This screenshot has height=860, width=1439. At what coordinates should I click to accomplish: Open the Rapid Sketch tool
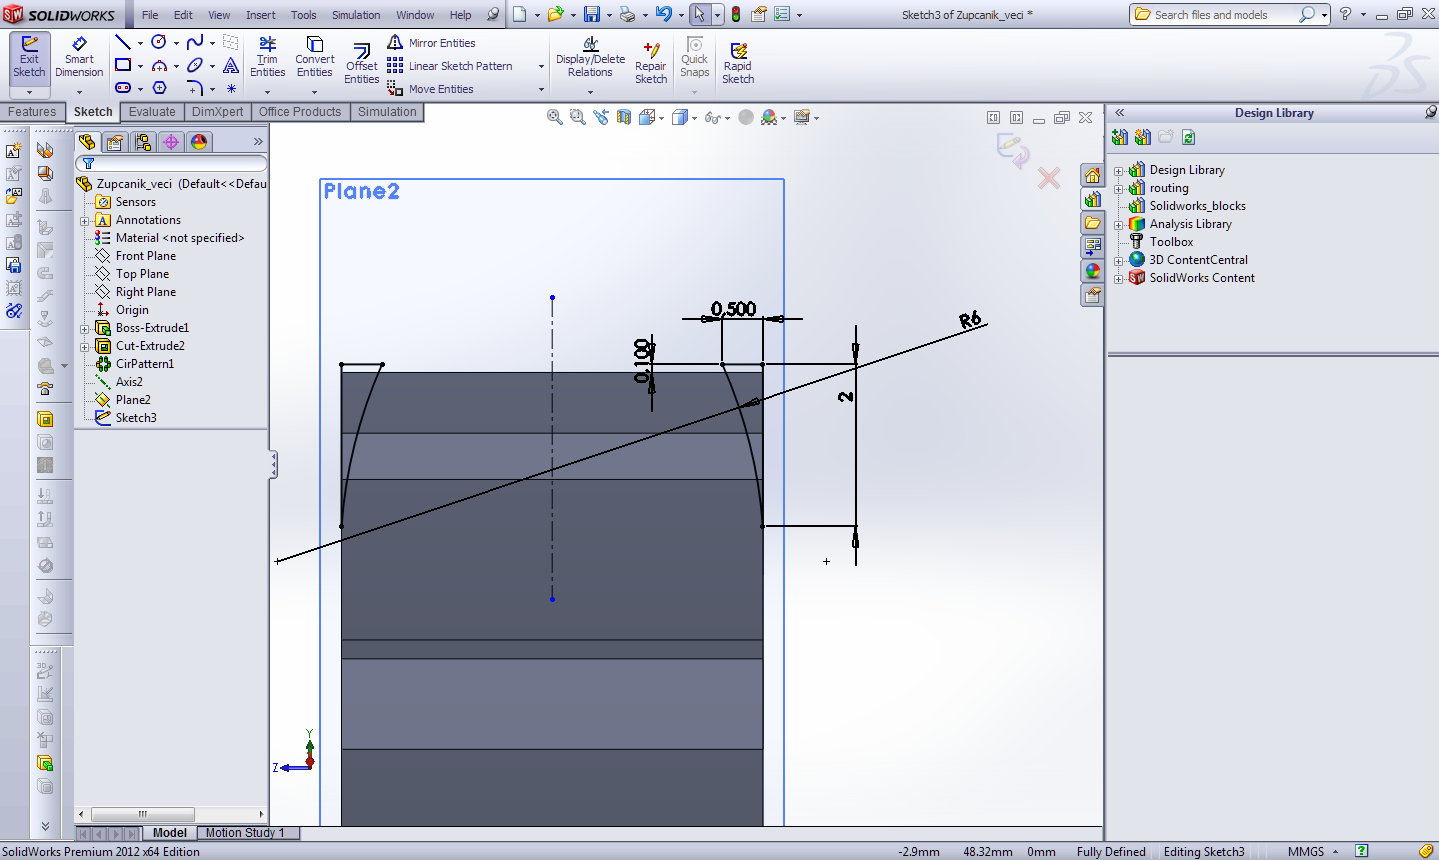pos(738,64)
